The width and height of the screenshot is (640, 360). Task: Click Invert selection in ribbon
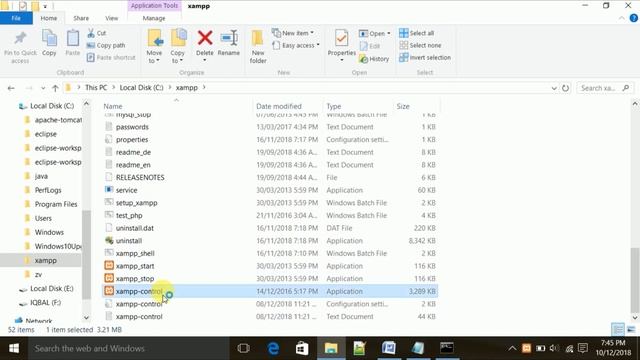point(425,58)
